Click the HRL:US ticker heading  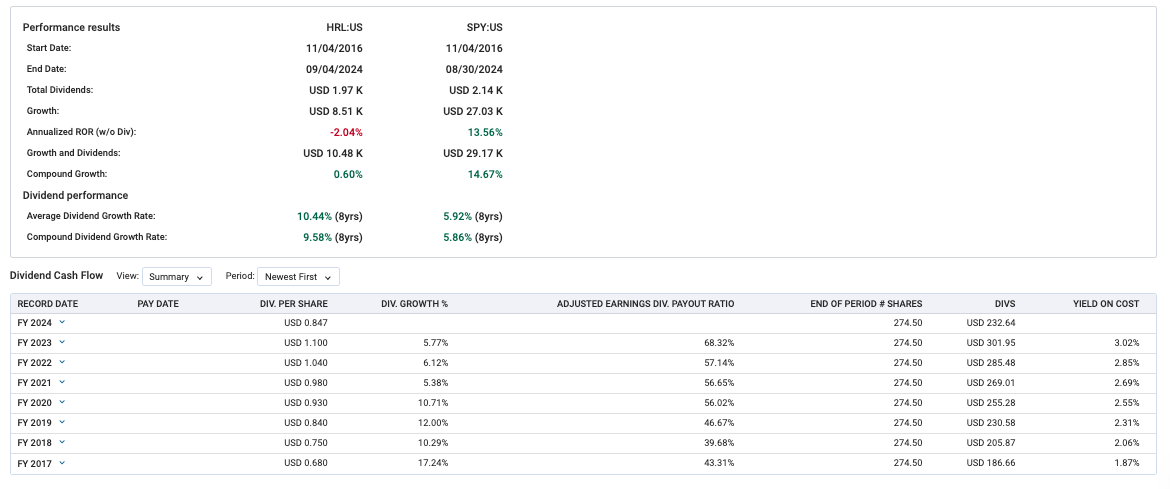click(345, 27)
